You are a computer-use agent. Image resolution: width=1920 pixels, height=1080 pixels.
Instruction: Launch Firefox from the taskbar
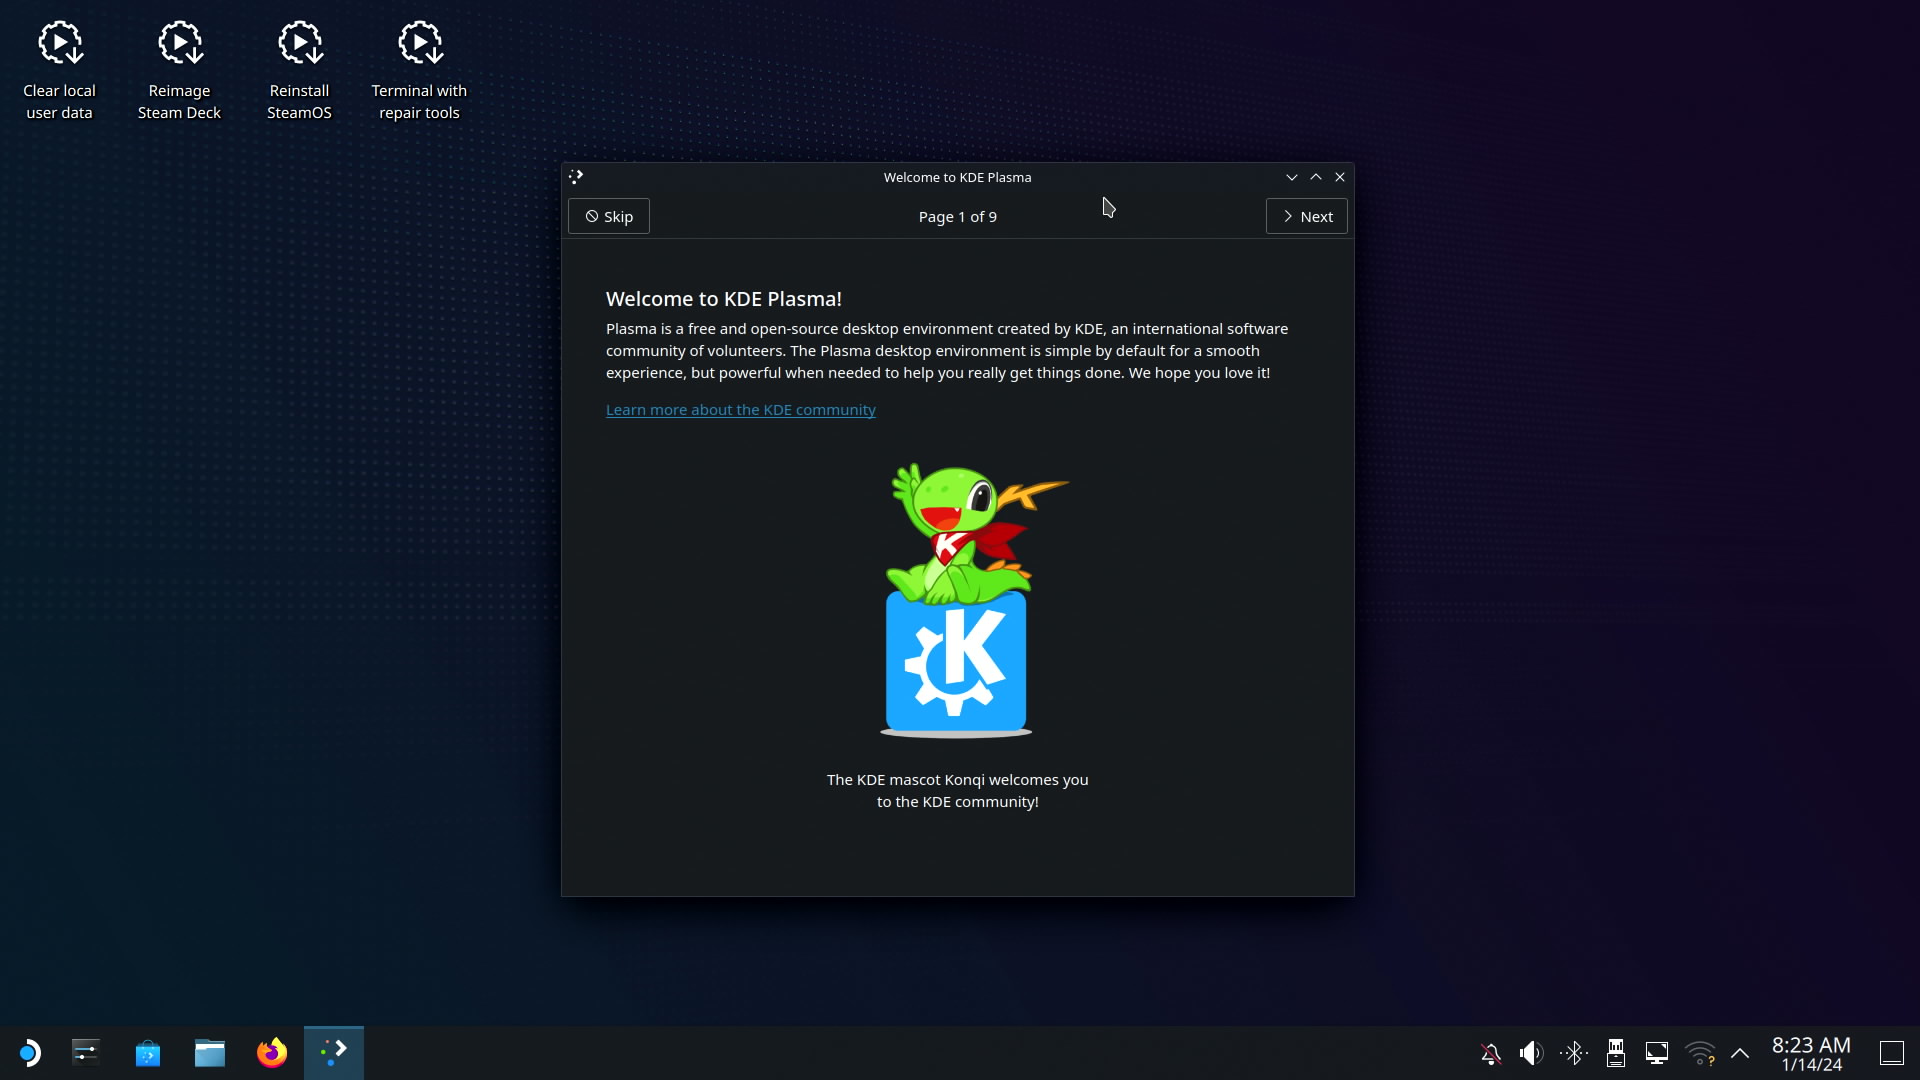[272, 1053]
